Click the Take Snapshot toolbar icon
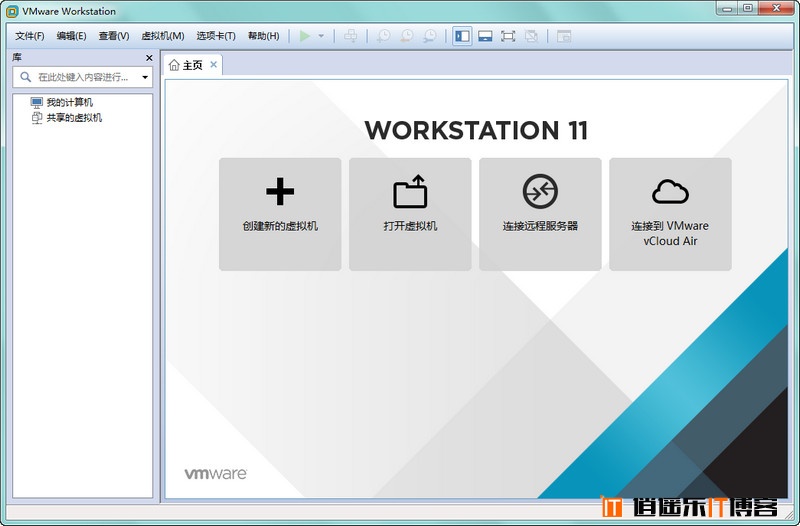Viewport: 800px width, 526px height. 383,36
